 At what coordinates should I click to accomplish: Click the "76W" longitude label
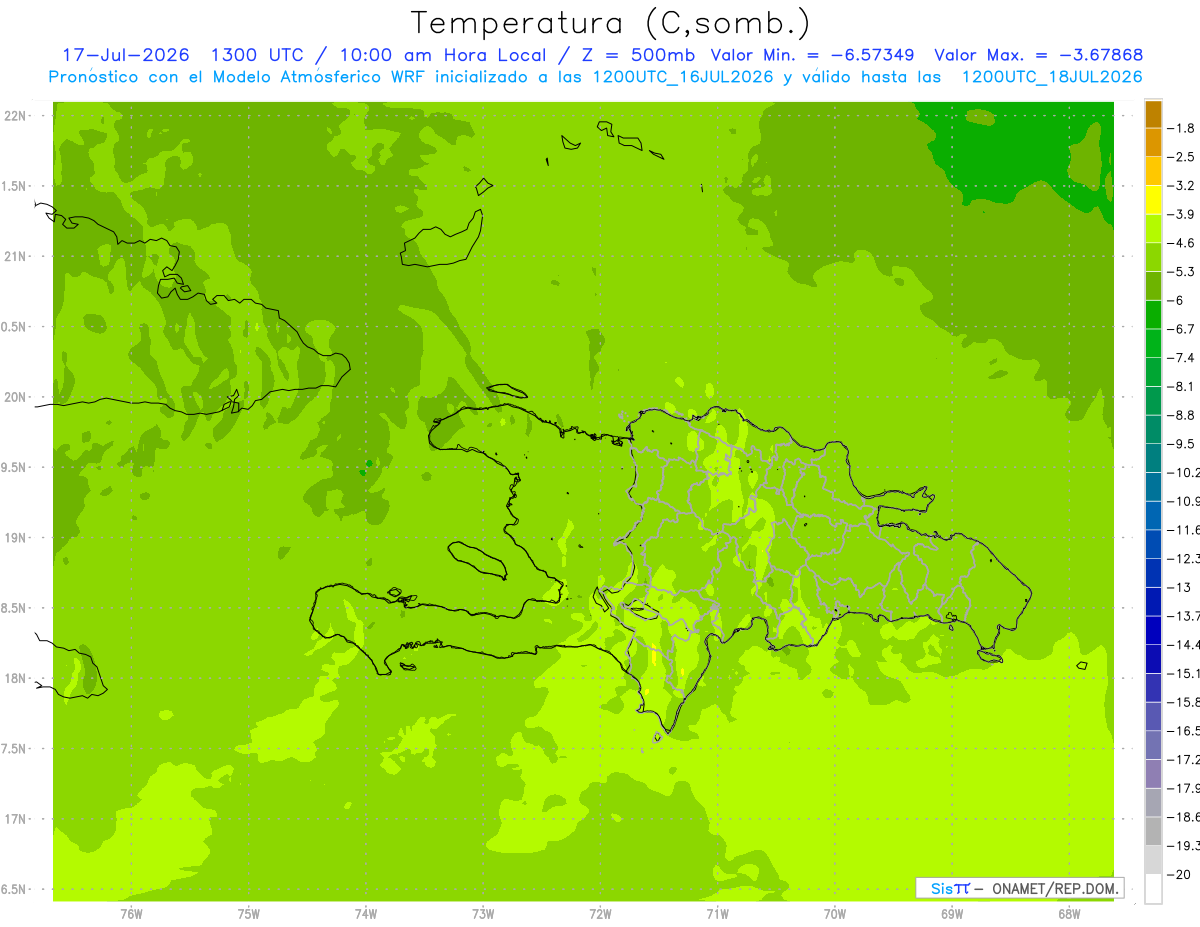[131, 914]
